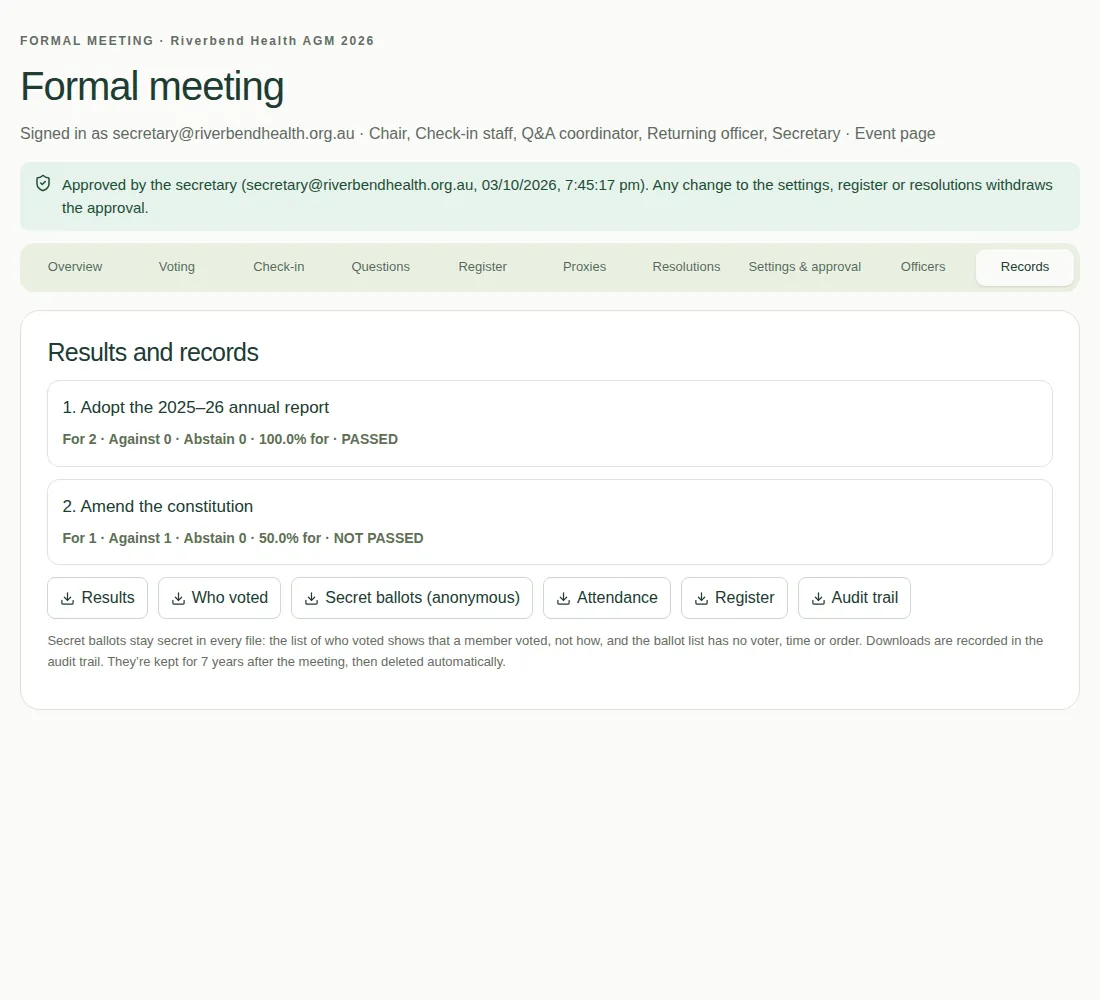Image resolution: width=1100 pixels, height=1000 pixels.
Task: Go to the Check-in tab
Action: click(279, 267)
